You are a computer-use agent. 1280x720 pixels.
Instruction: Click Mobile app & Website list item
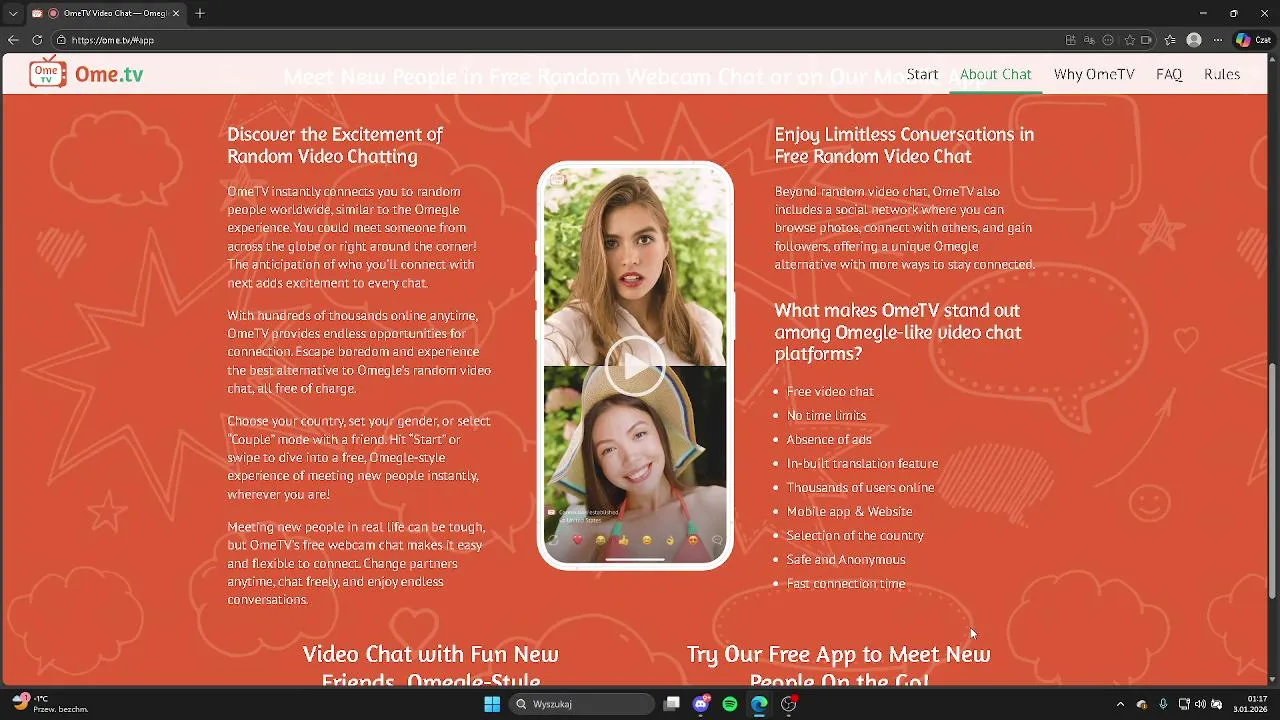[849, 511]
